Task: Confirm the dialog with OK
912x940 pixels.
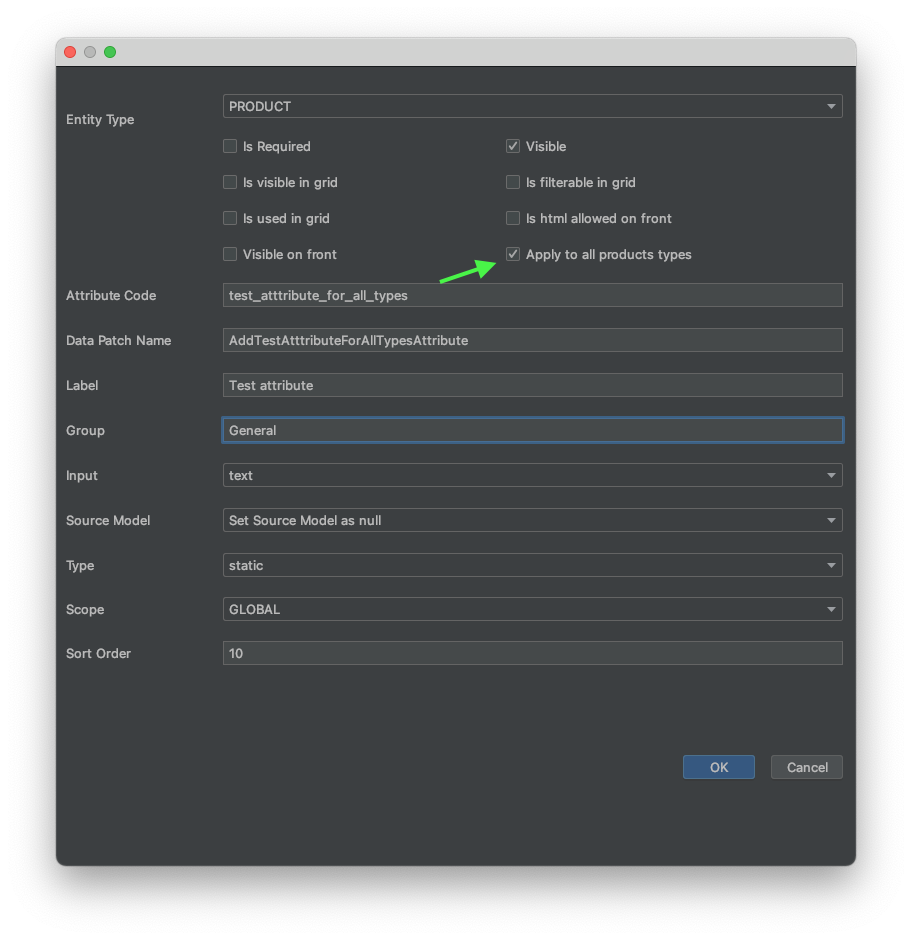Action: click(x=718, y=767)
